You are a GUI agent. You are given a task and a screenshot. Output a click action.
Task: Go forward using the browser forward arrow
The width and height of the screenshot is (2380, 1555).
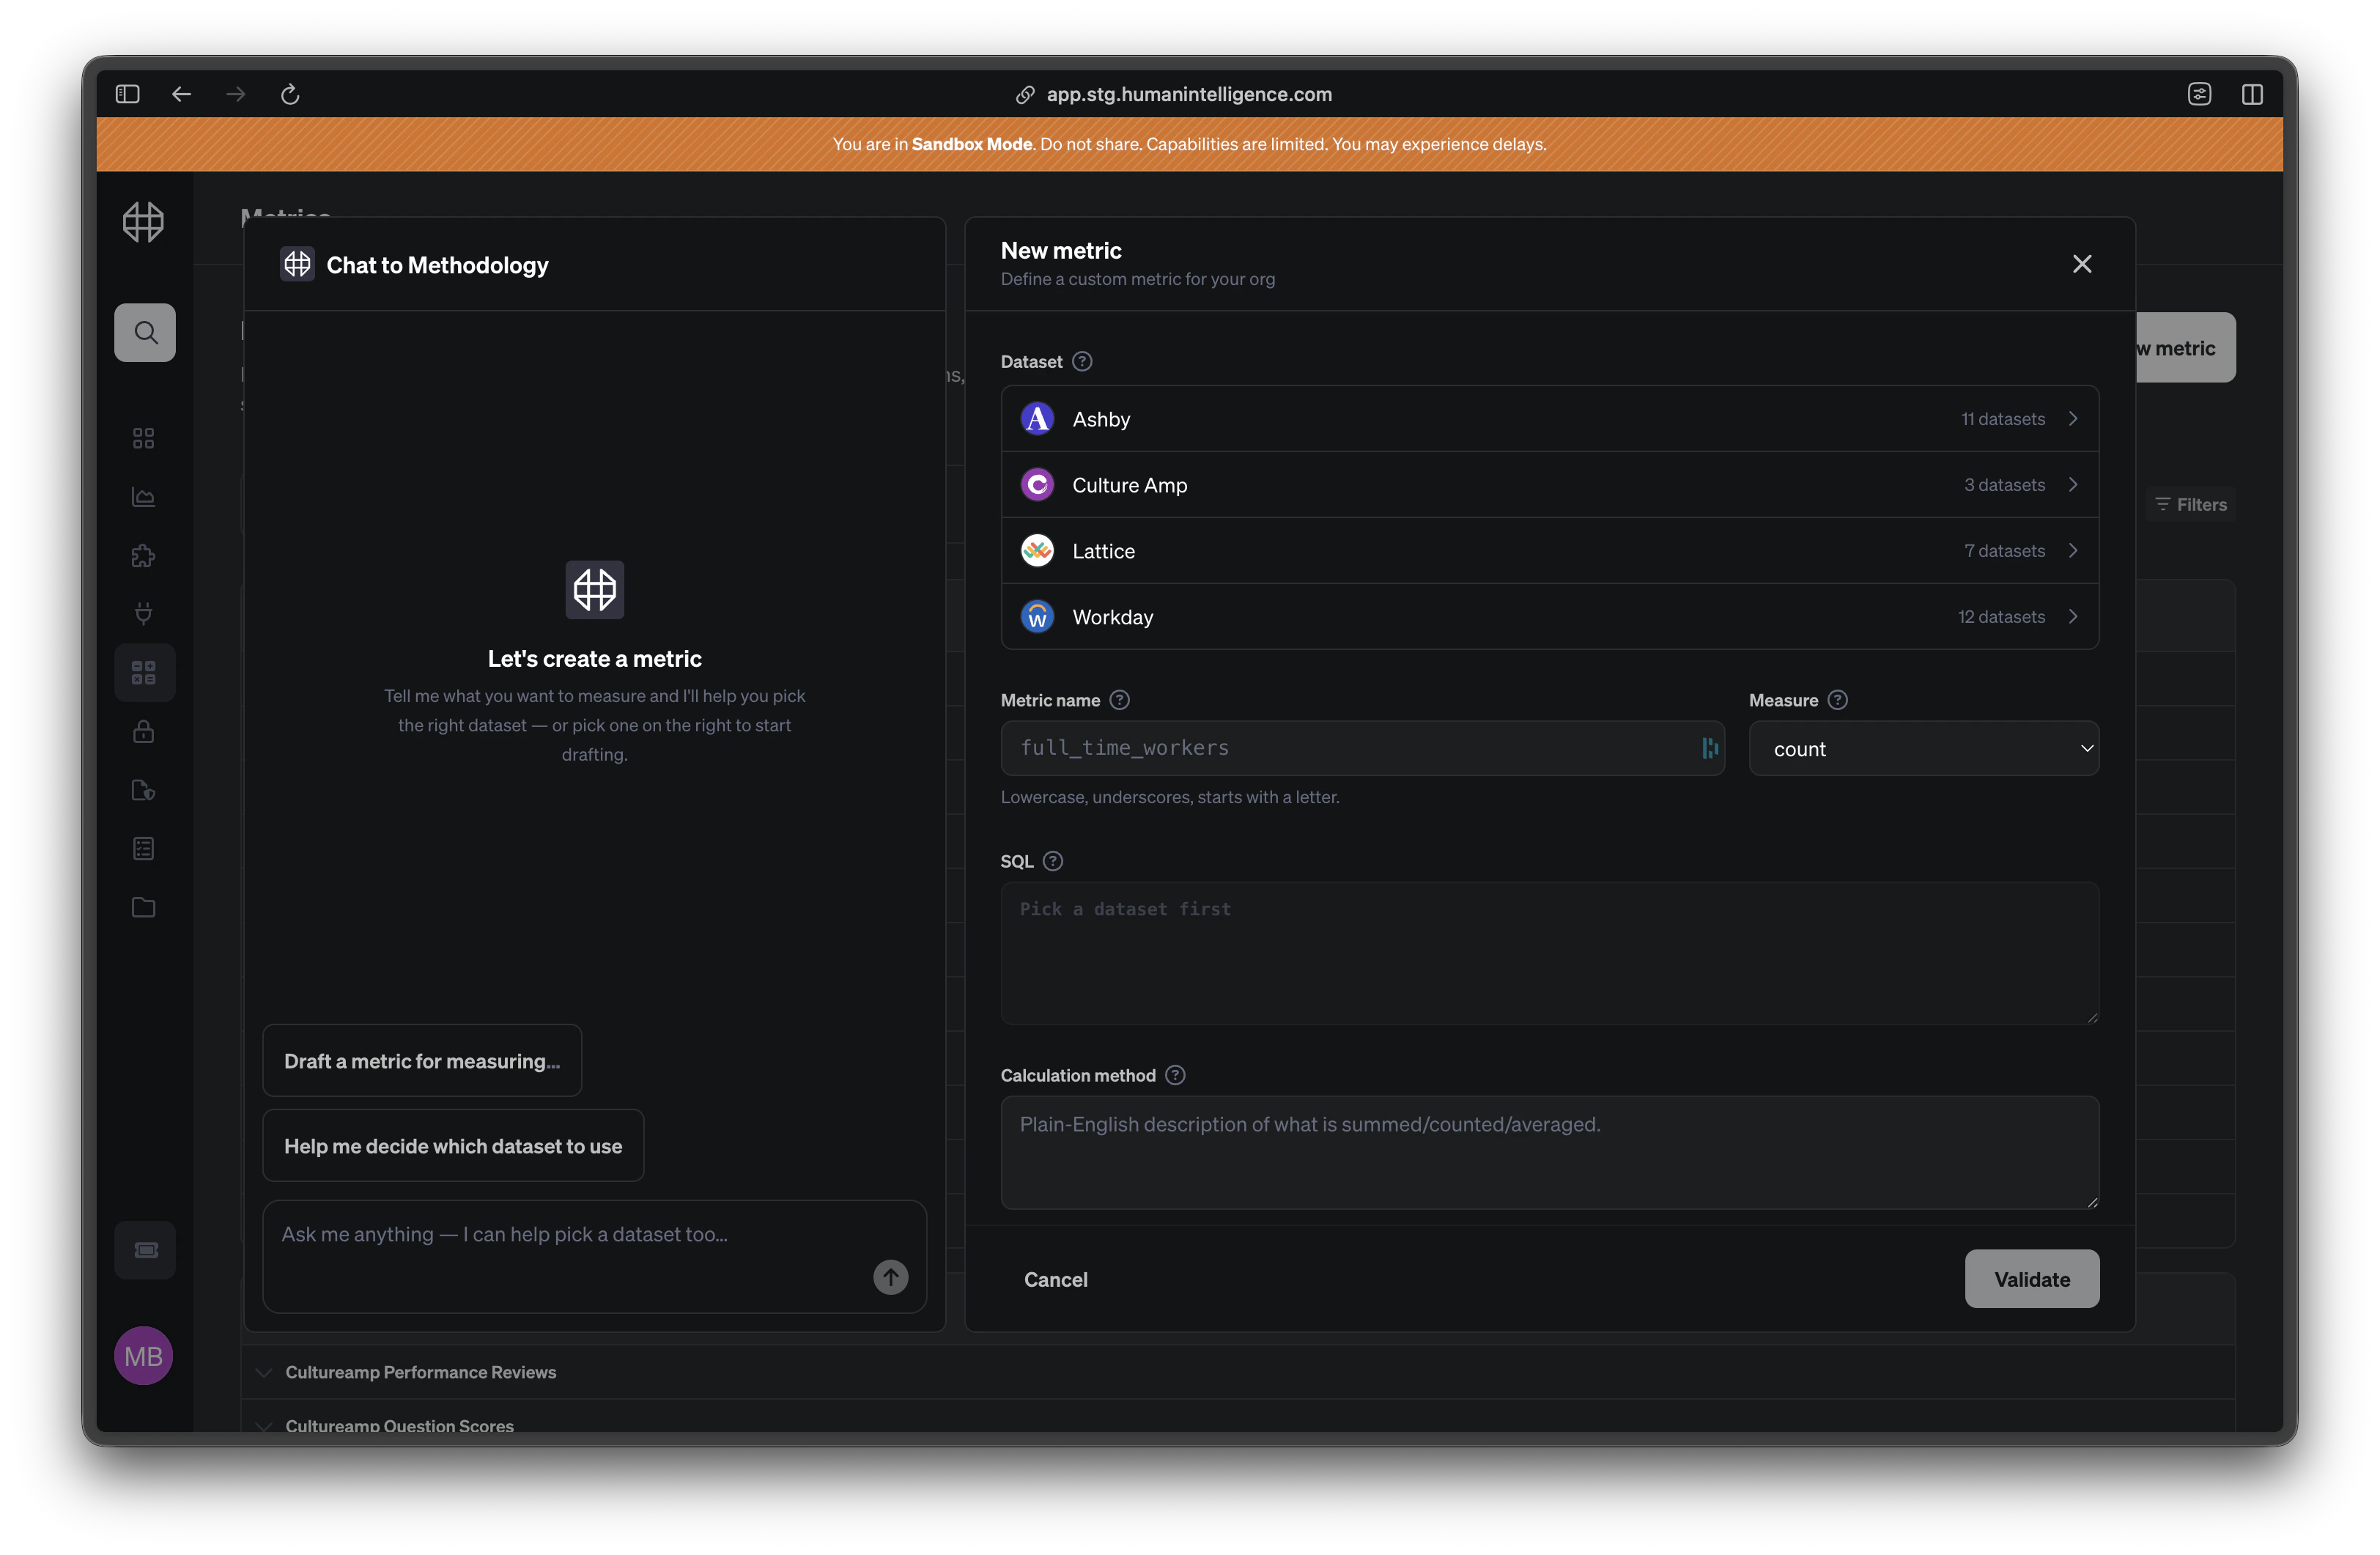pyautogui.click(x=236, y=94)
